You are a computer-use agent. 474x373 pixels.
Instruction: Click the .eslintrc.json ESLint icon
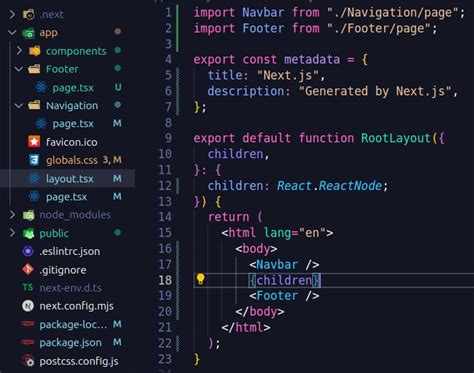coord(28,251)
